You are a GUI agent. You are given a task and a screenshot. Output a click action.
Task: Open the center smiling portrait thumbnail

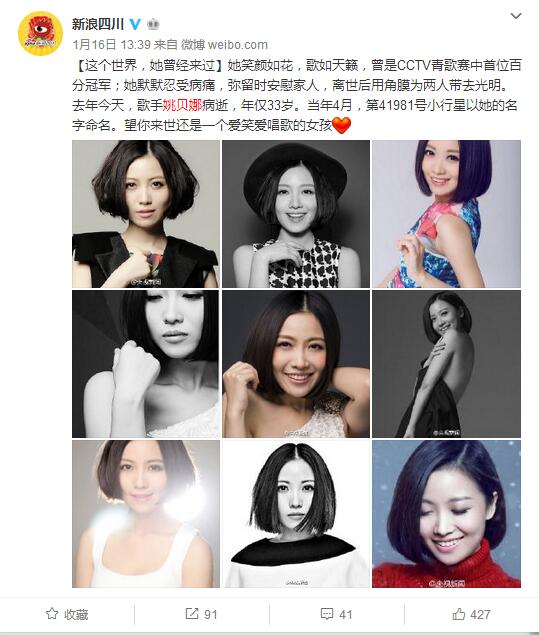[296, 364]
